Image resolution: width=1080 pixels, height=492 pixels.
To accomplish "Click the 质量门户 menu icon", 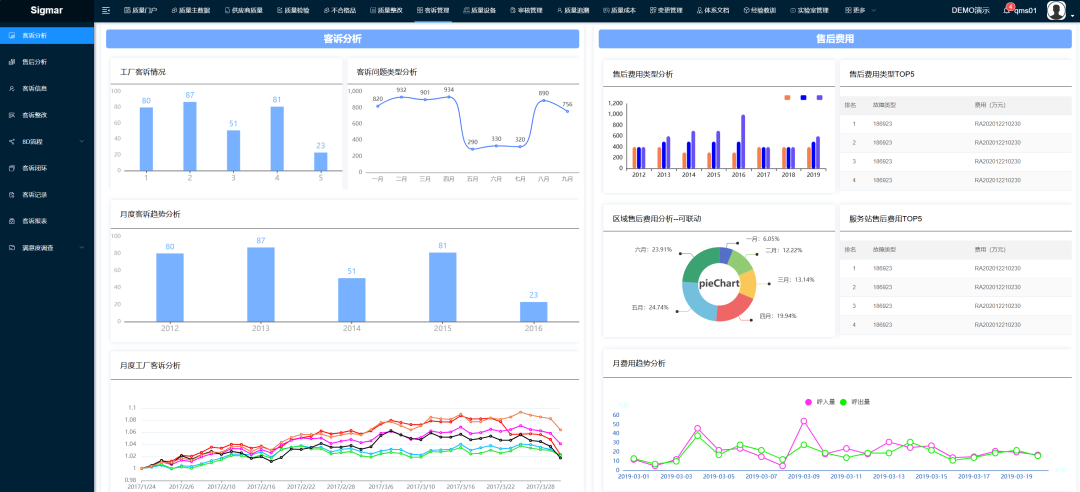I will point(127,10).
